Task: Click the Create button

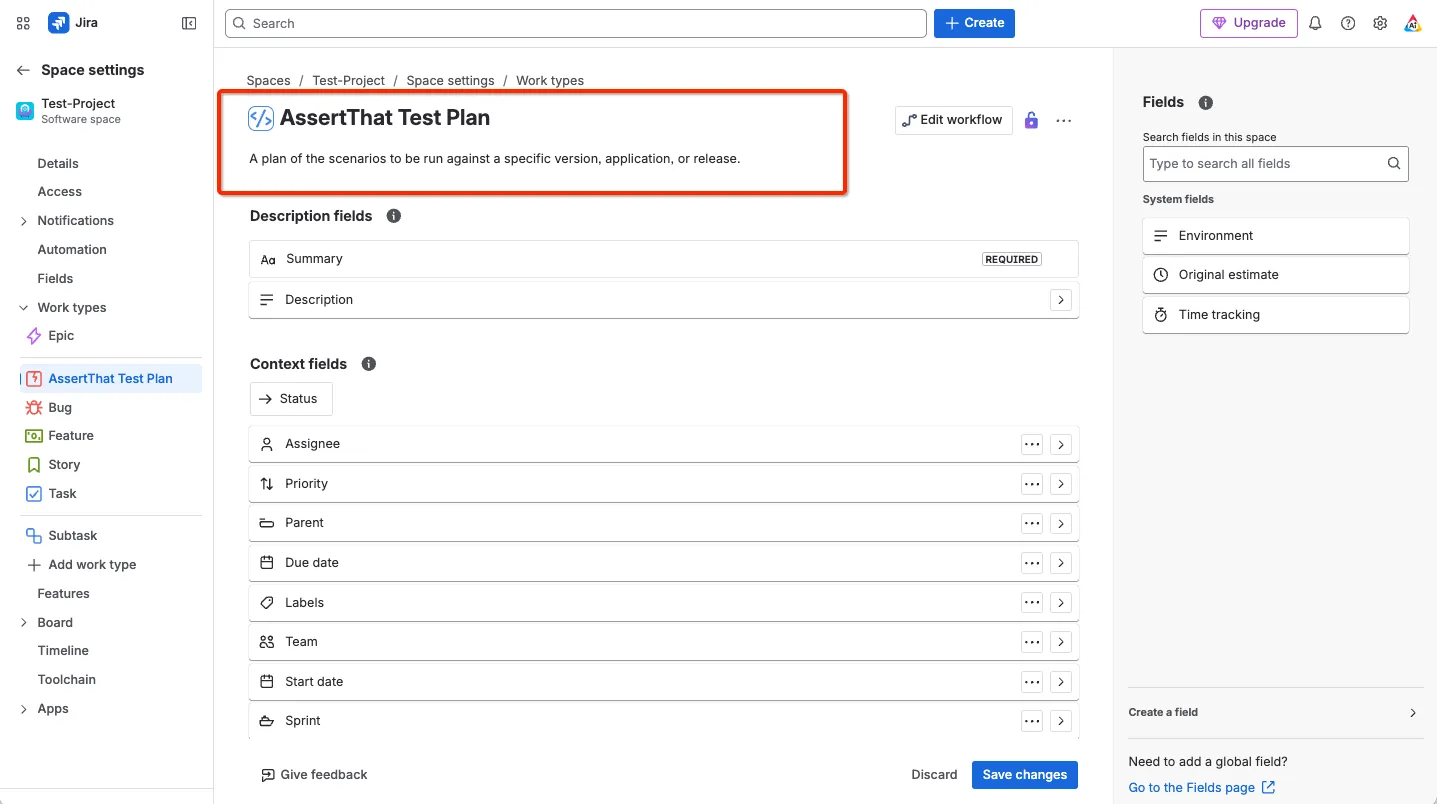Action: click(974, 23)
